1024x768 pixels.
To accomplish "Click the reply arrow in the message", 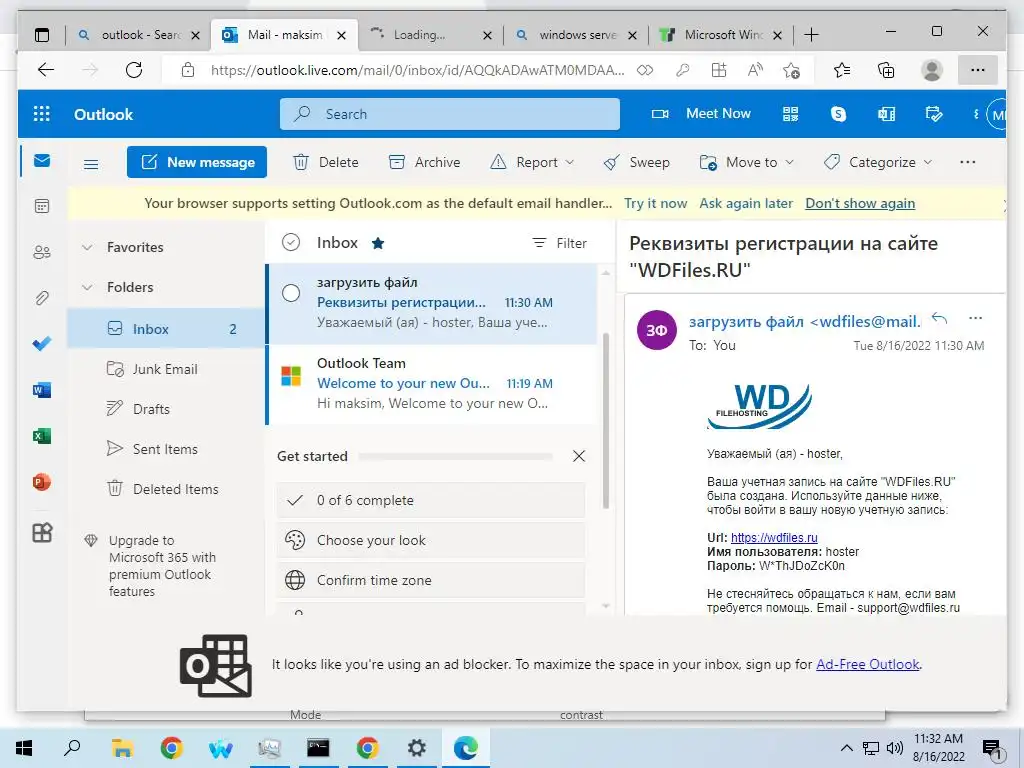I will coord(939,318).
